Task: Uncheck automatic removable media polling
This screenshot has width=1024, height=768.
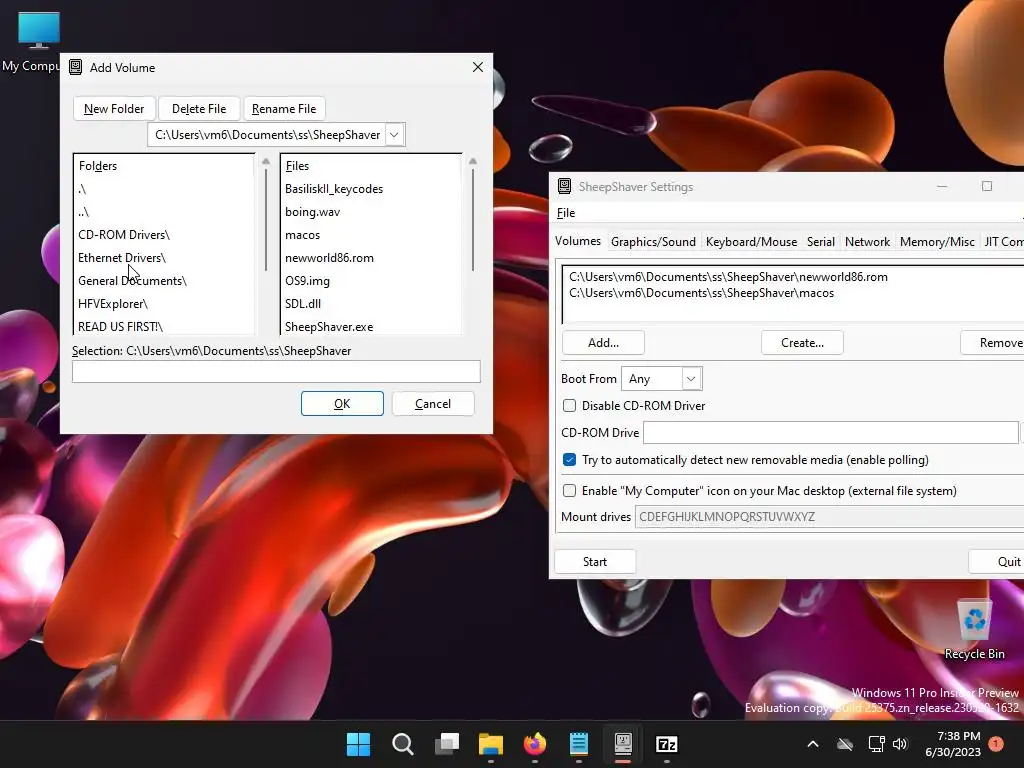Action: 569,460
